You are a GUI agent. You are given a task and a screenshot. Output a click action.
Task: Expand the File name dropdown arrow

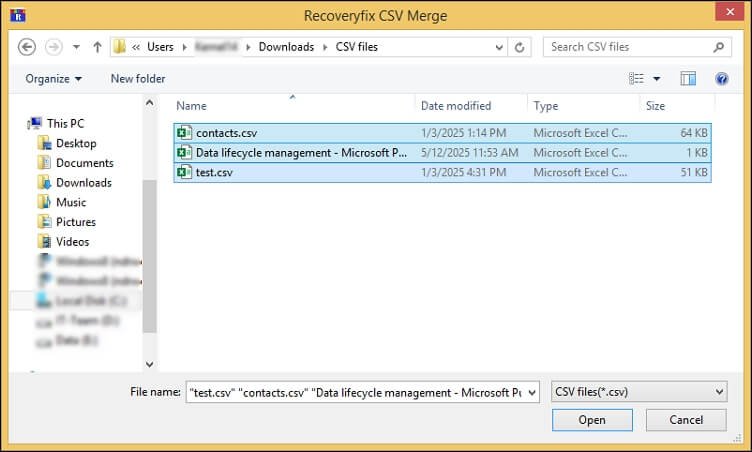pos(532,393)
